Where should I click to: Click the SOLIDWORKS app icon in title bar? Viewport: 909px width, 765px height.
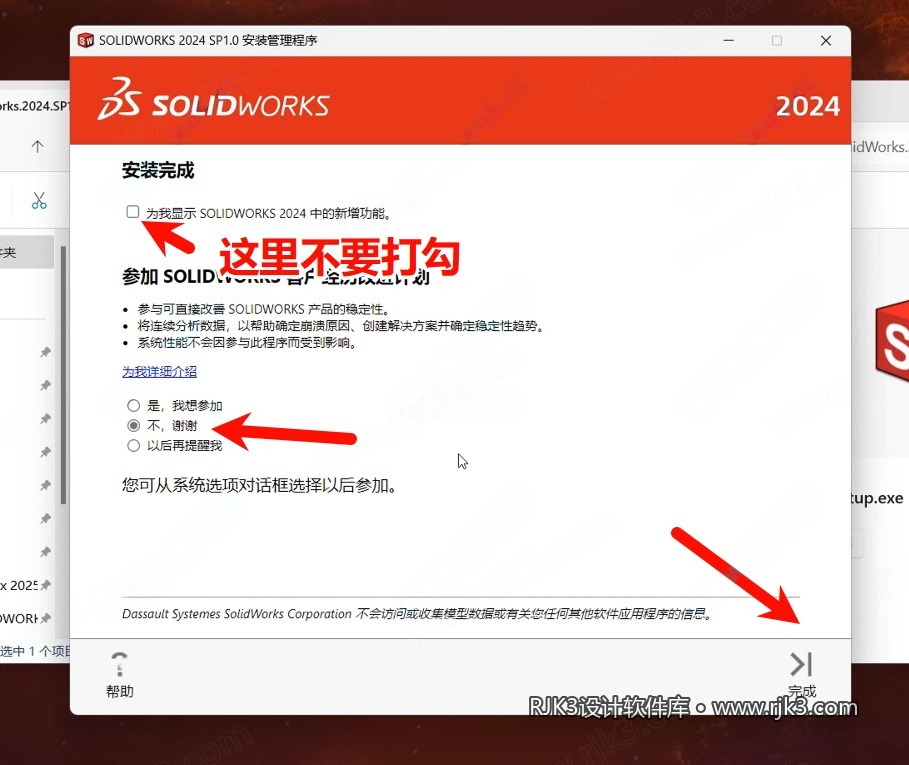[x=85, y=40]
